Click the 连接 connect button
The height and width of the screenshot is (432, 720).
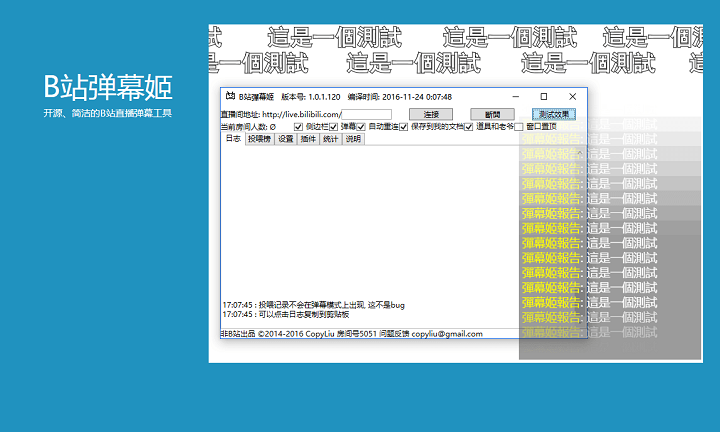pyautogui.click(x=431, y=114)
